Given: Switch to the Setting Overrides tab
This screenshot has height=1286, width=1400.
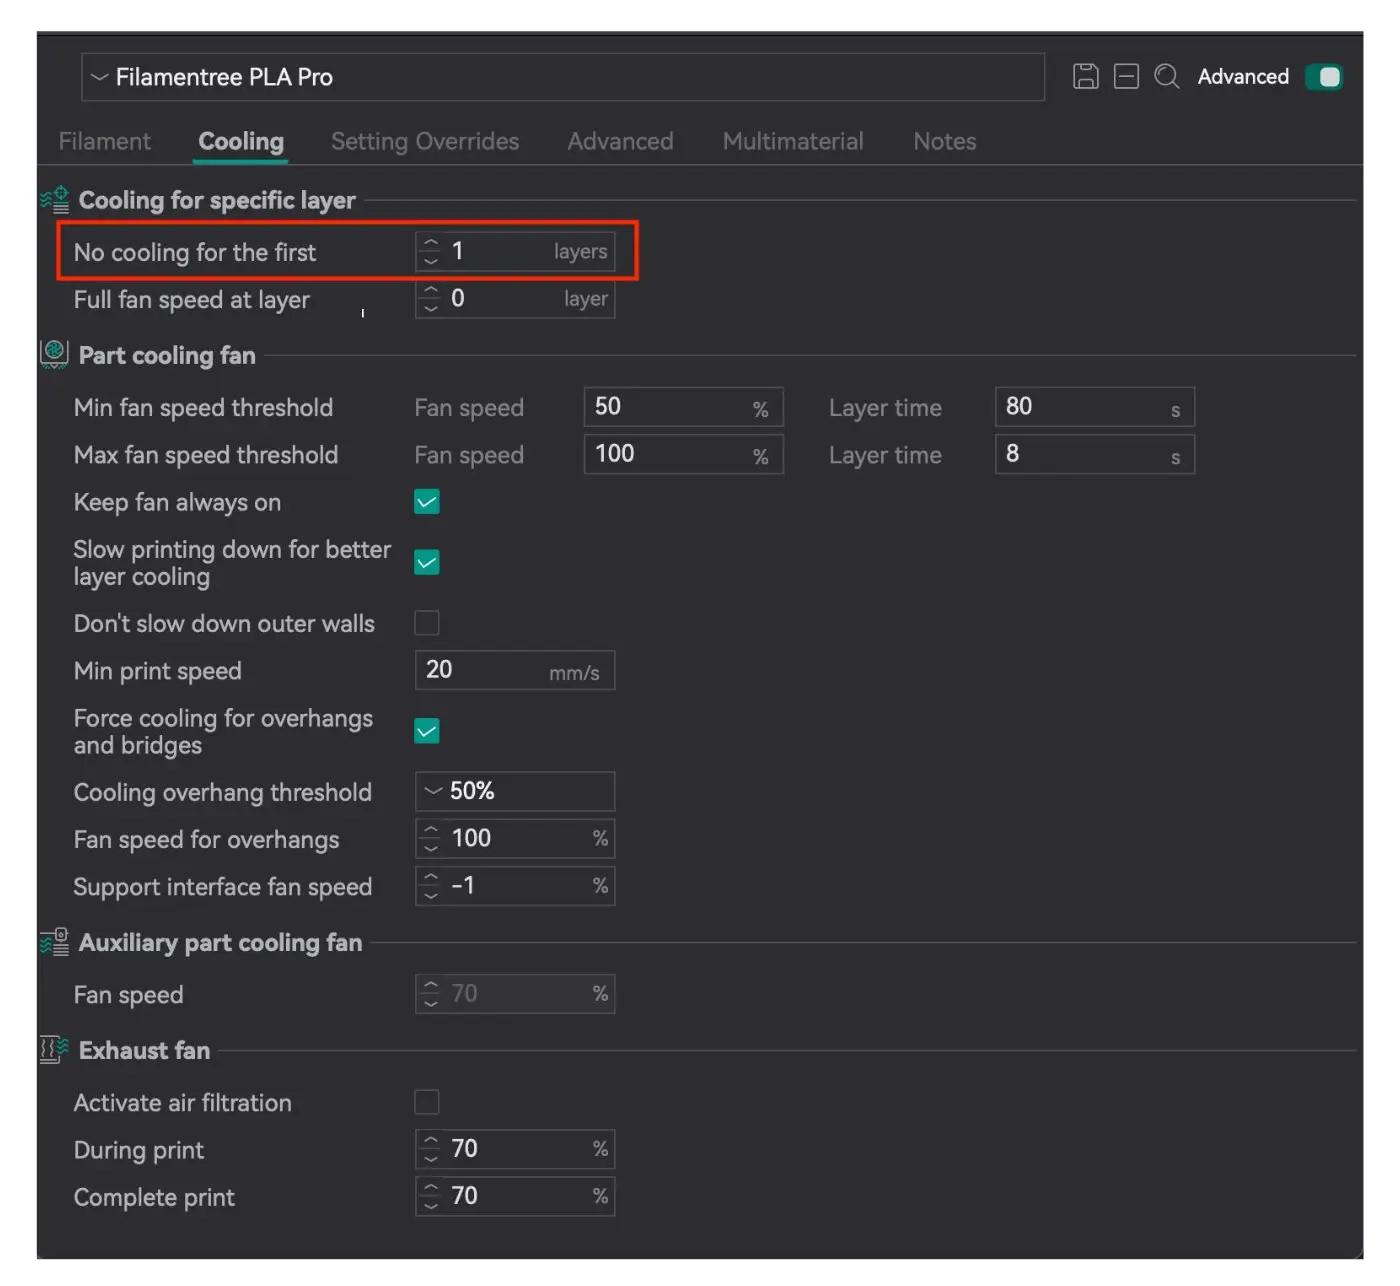Looking at the screenshot, I should [425, 141].
